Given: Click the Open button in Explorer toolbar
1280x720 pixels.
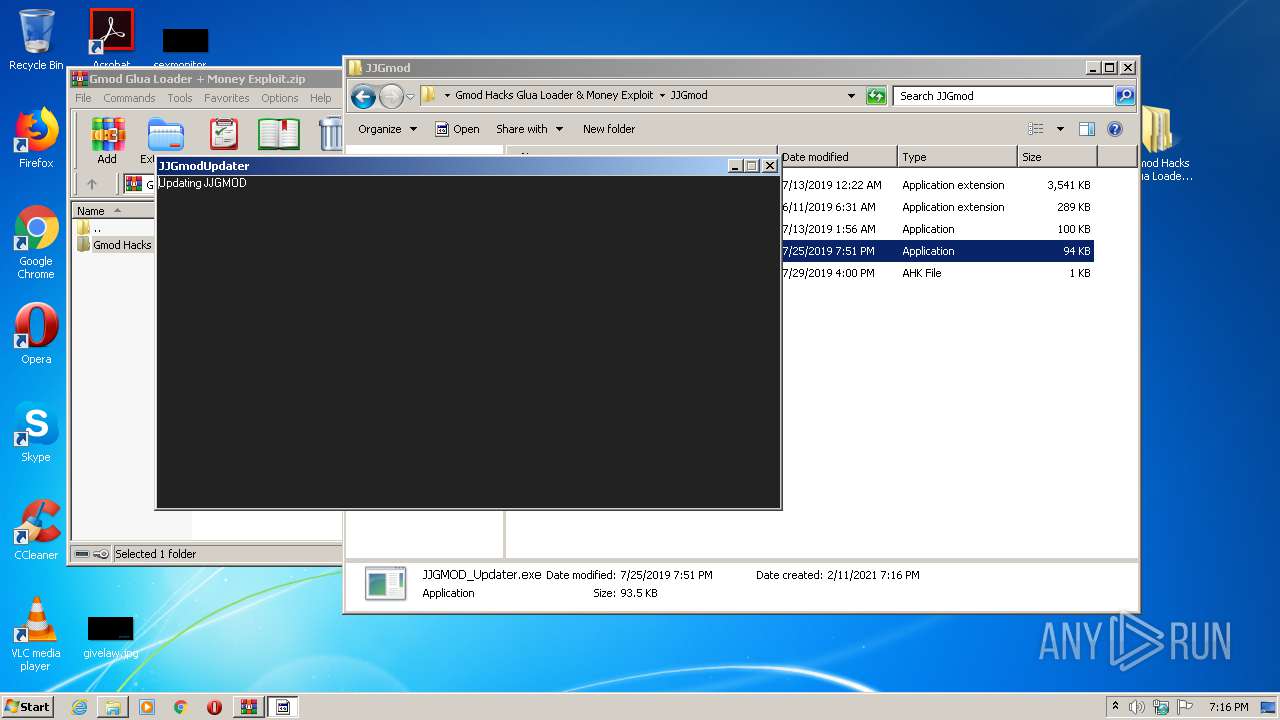Looking at the screenshot, I should (457, 129).
